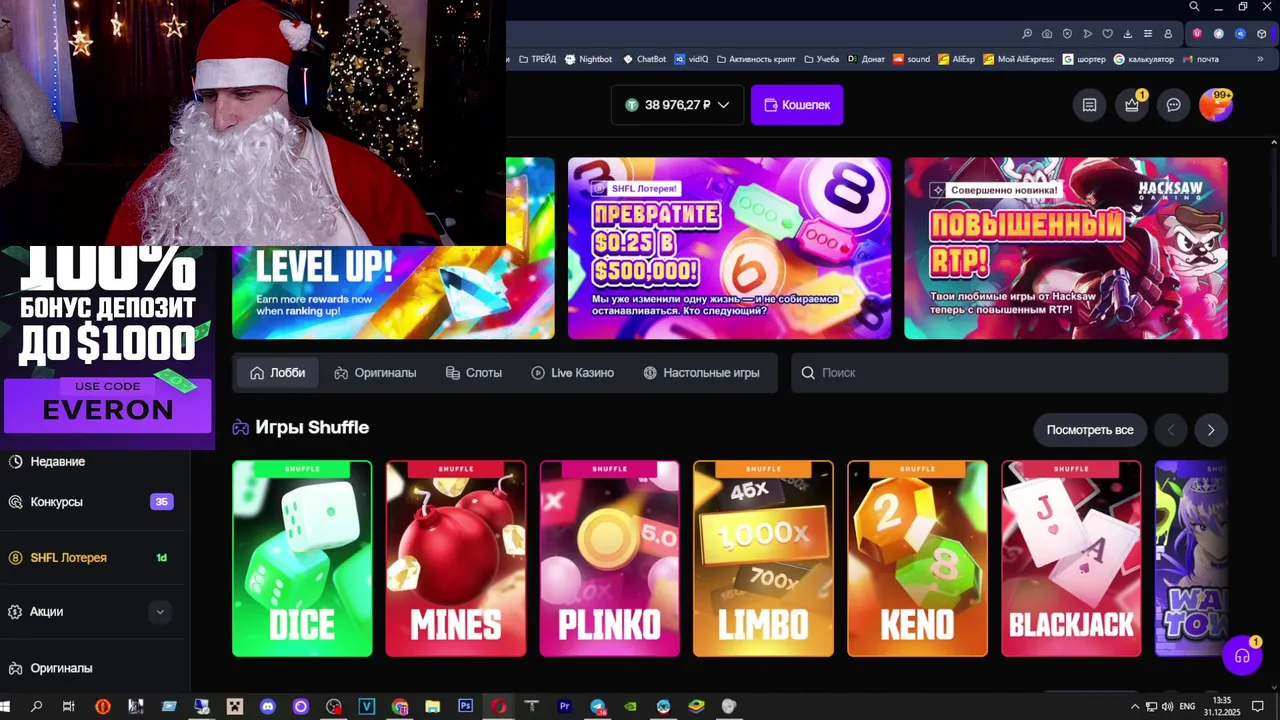
Task: Select the Лобби tab
Action: click(277, 373)
